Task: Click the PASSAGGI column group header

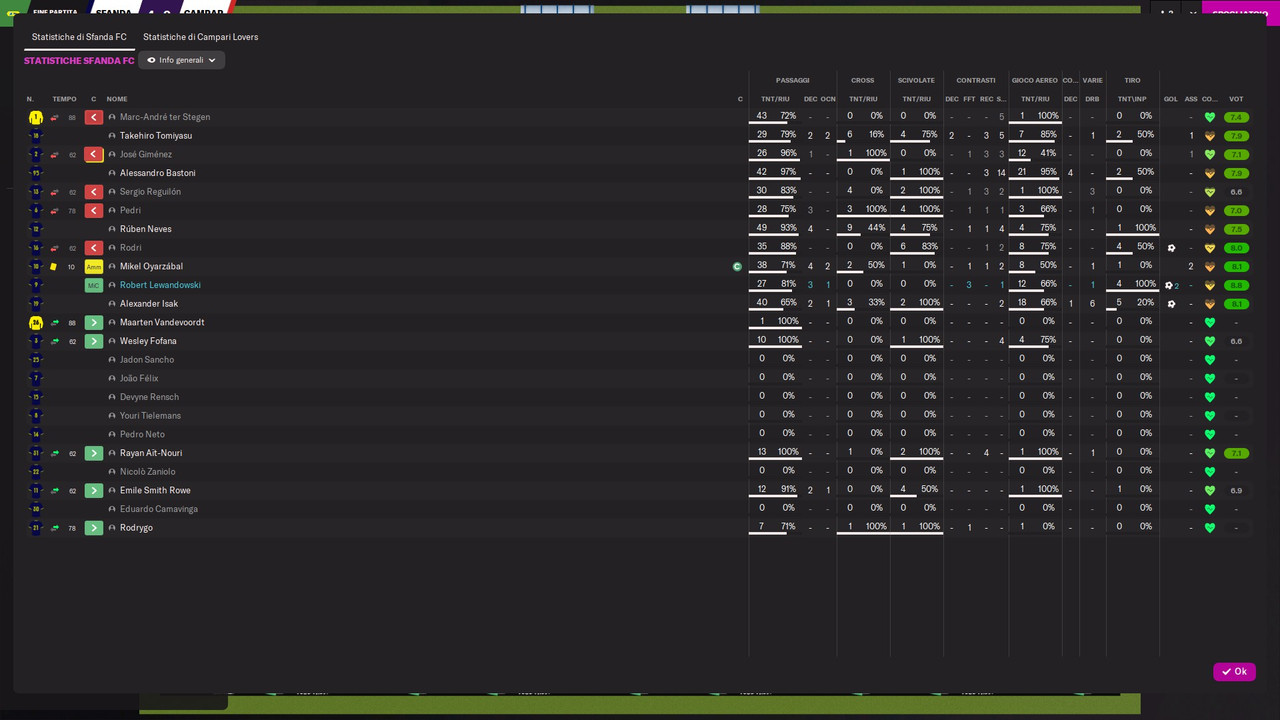Action: pyautogui.click(x=793, y=80)
